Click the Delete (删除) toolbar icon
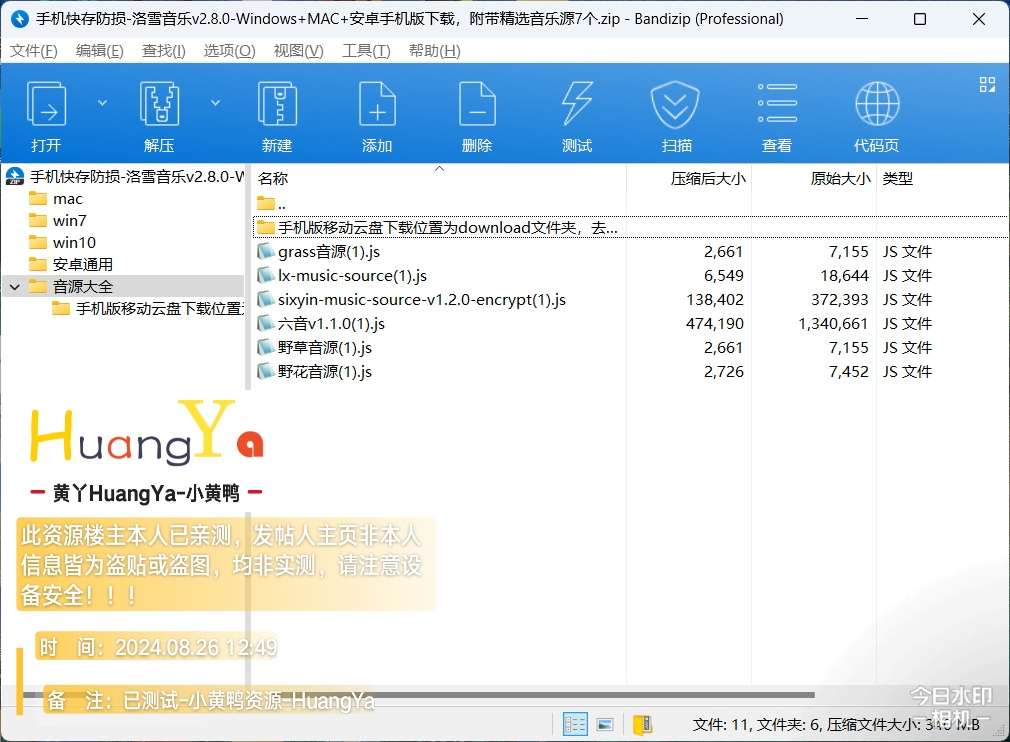The height and width of the screenshot is (742, 1010). pyautogui.click(x=477, y=104)
